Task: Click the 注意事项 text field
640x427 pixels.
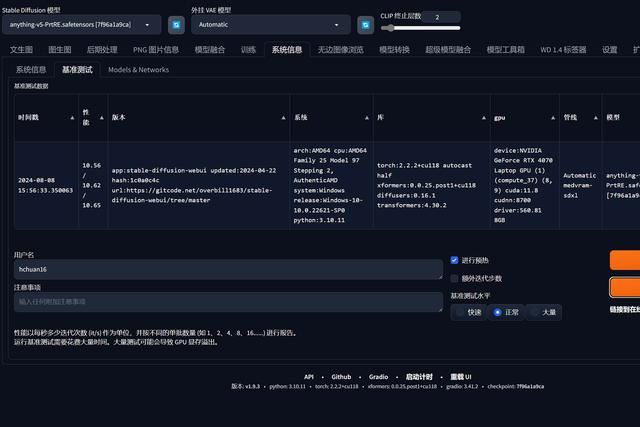Action: coord(228,300)
